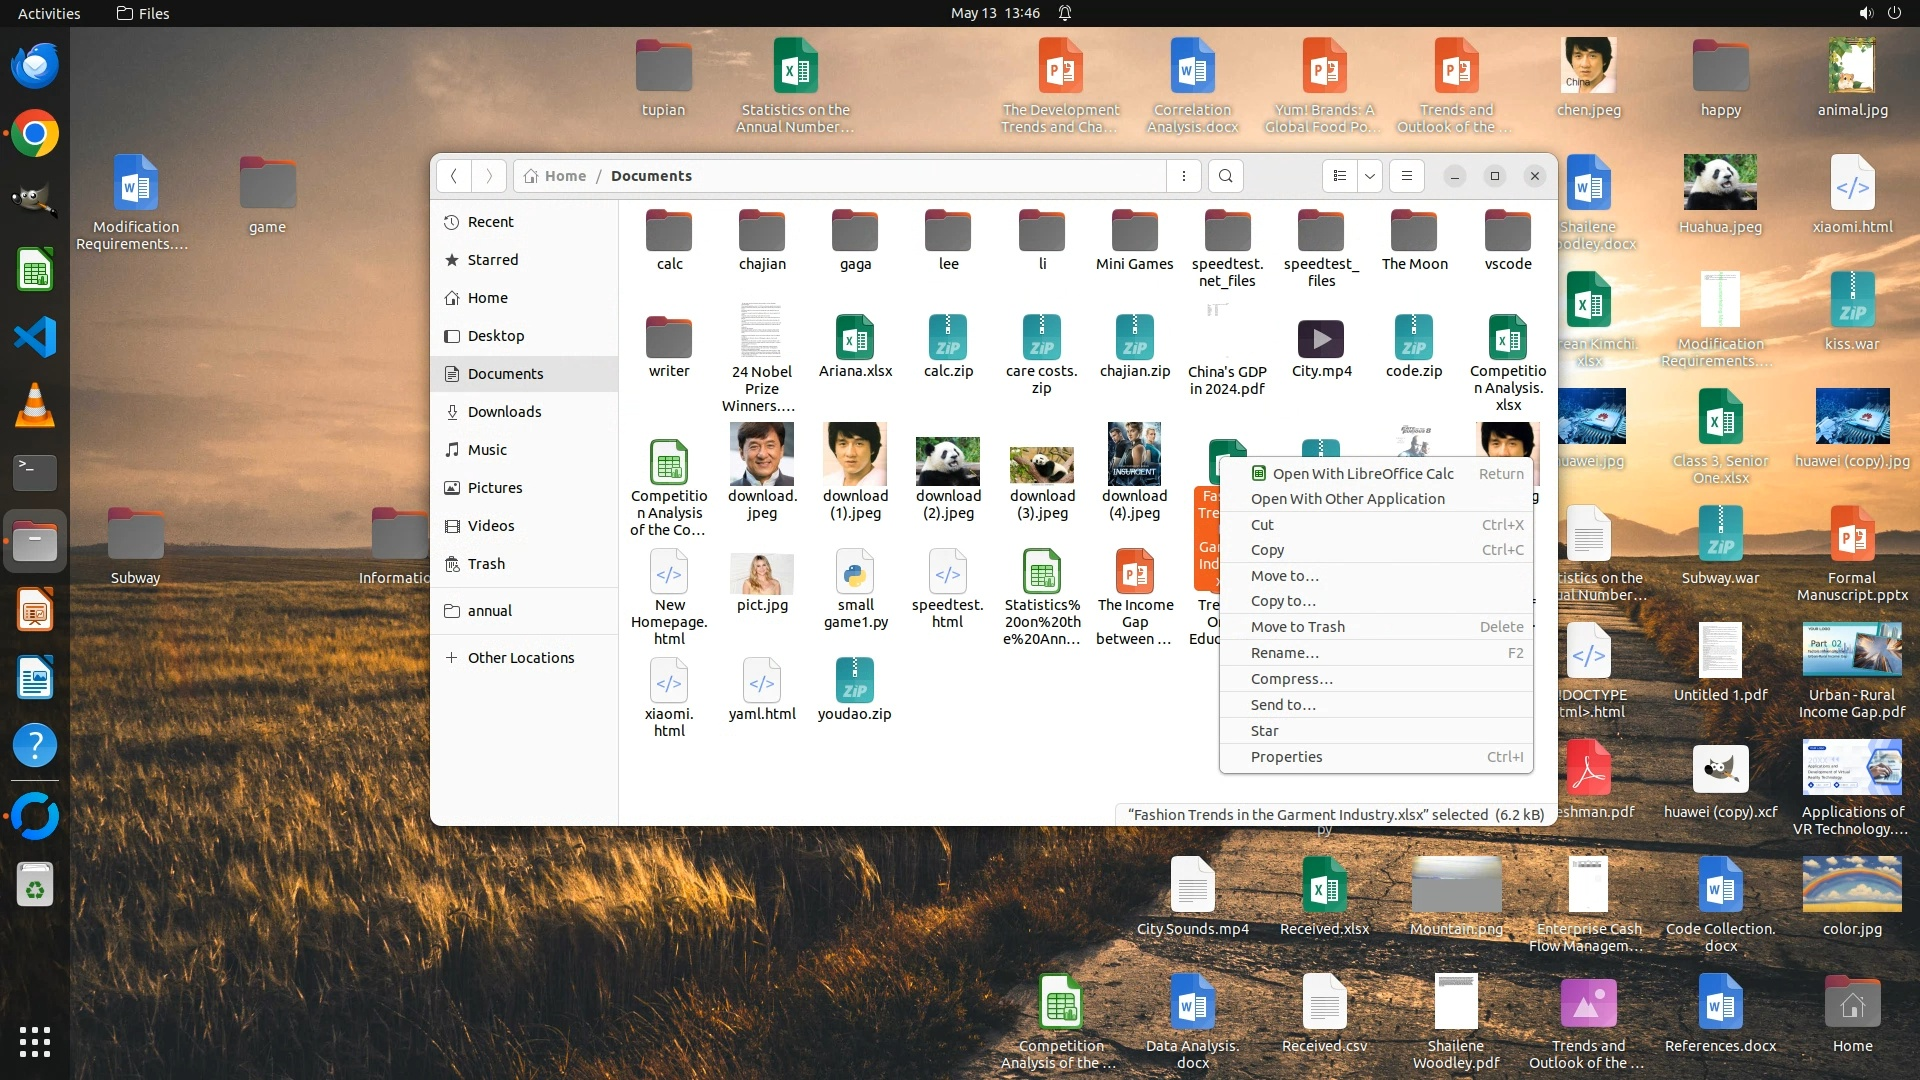The width and height of the screenshot is (1920, 1080).
Task: Expand the view options dropdown arrow
Action: [1370, 176]
